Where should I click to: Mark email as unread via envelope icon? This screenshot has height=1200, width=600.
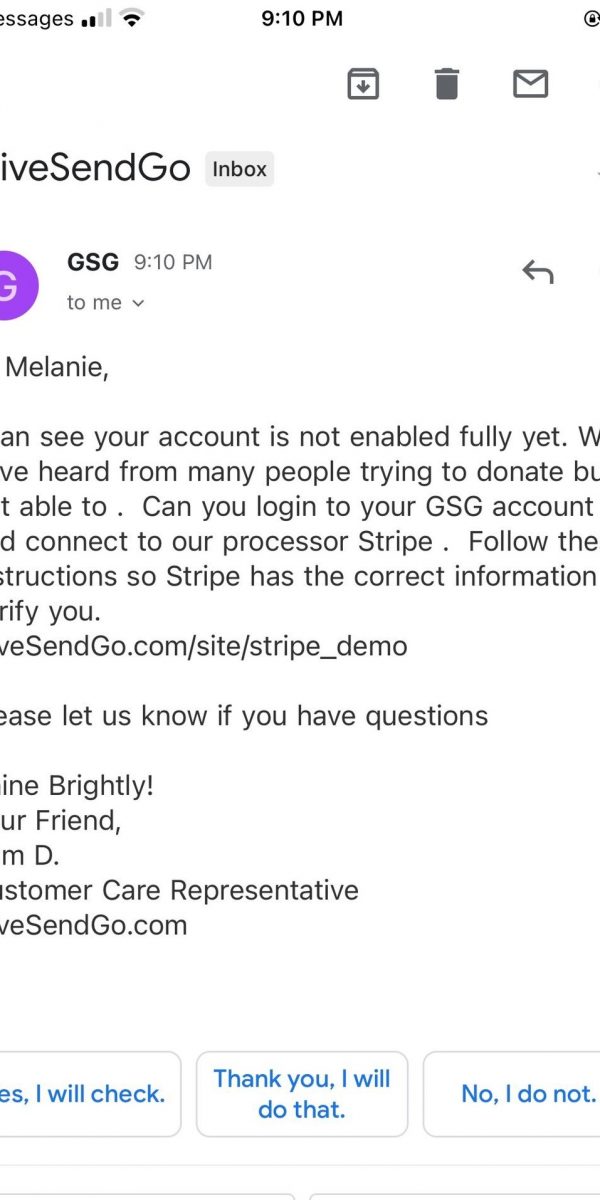click(530, 84)
